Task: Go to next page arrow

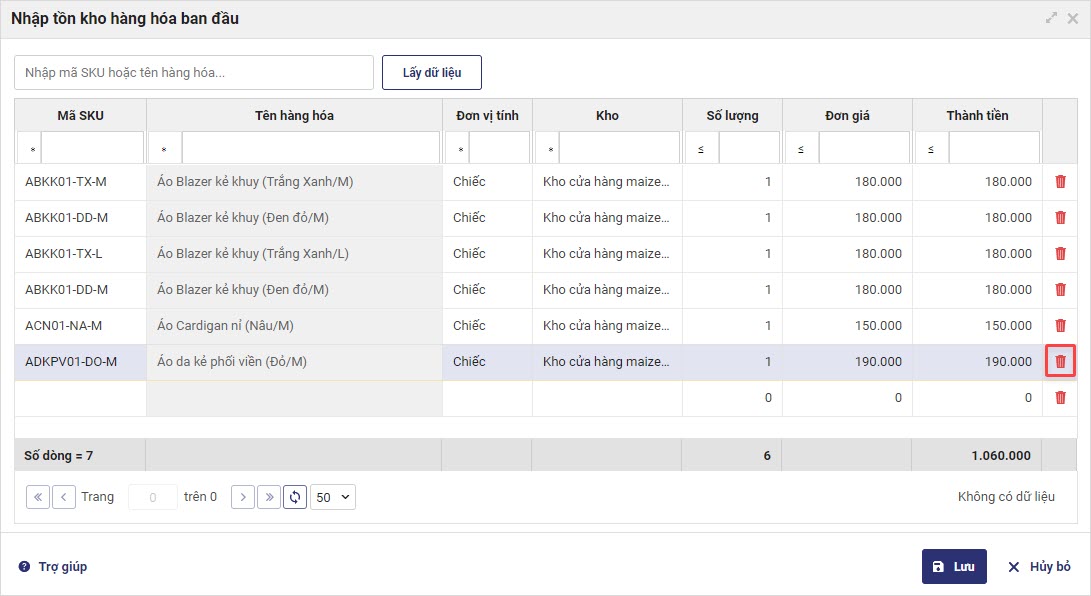Action: tap(243, 497)
